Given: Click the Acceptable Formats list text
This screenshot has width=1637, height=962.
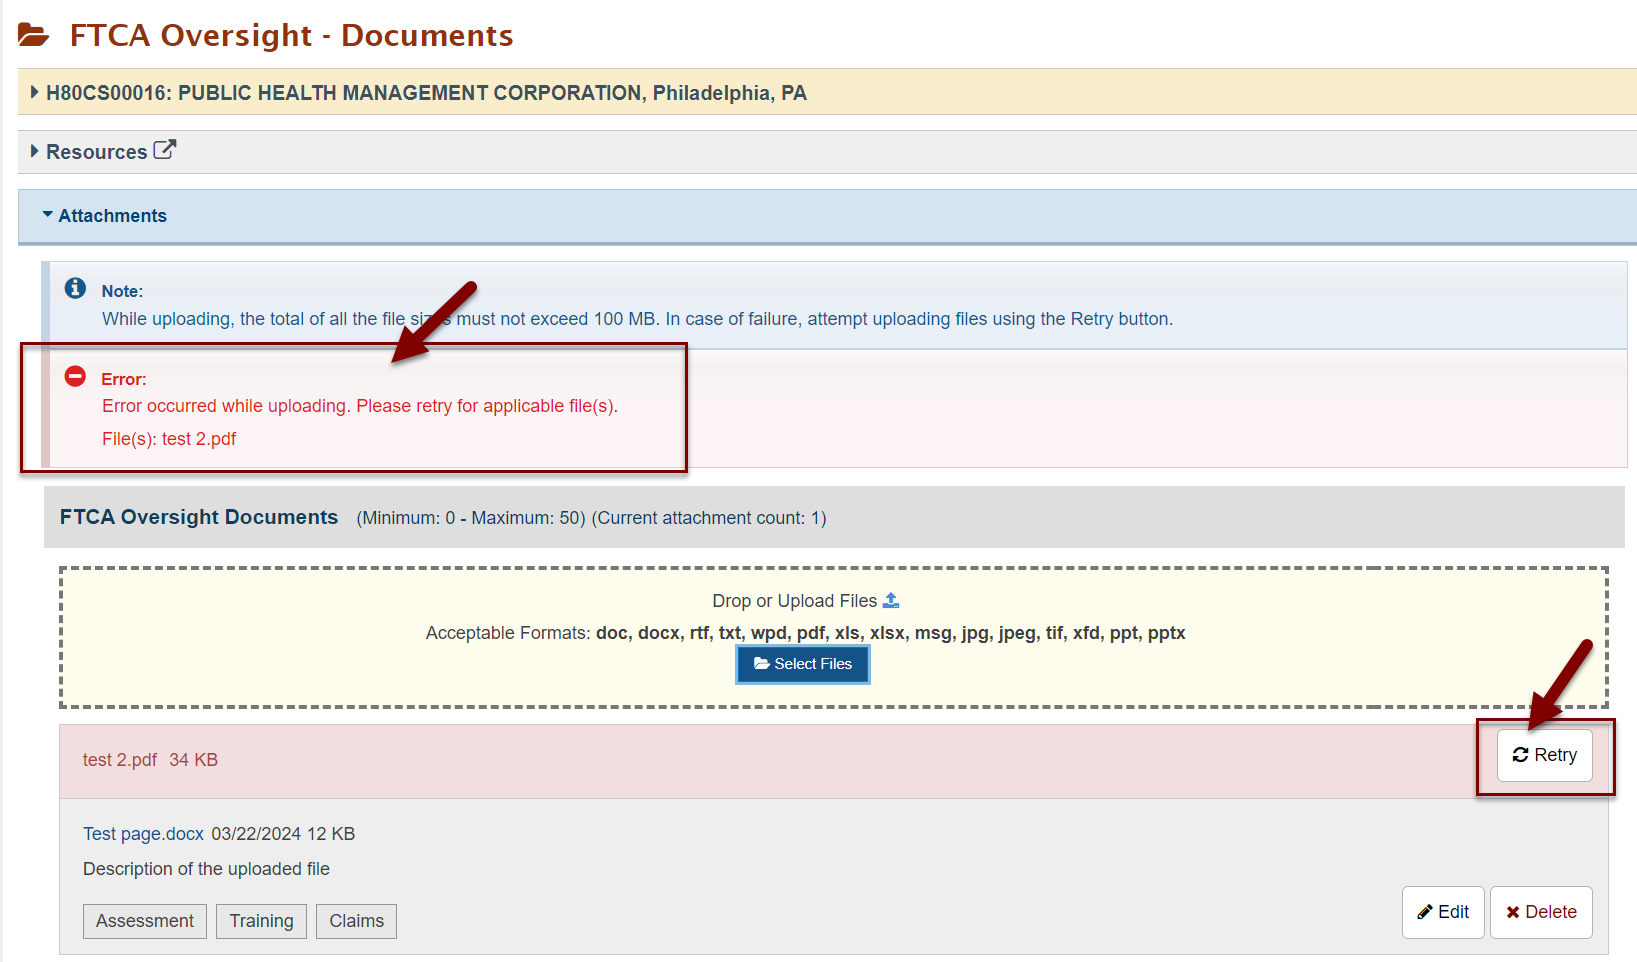Looking at the screenshot, I should click(x=806, y=633).
